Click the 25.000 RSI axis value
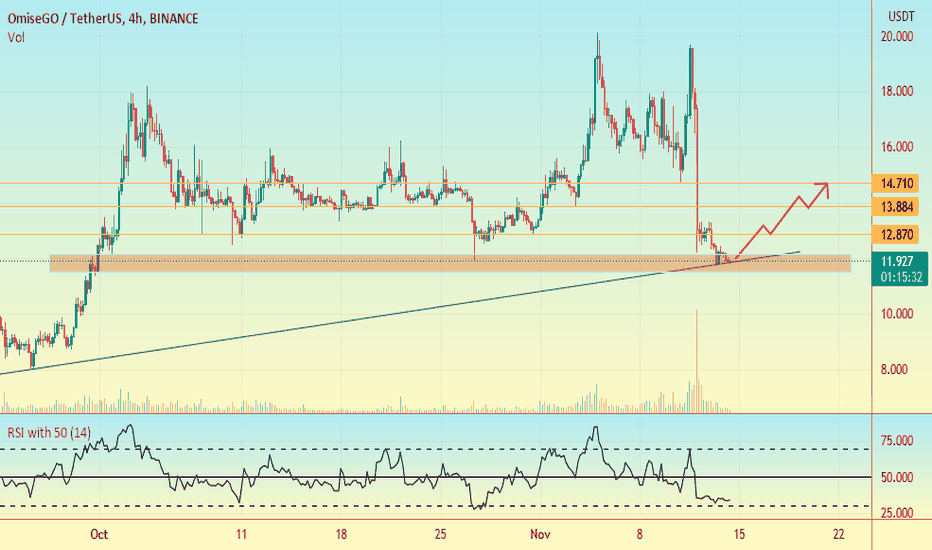932x550 pixels. pos(896,513)
